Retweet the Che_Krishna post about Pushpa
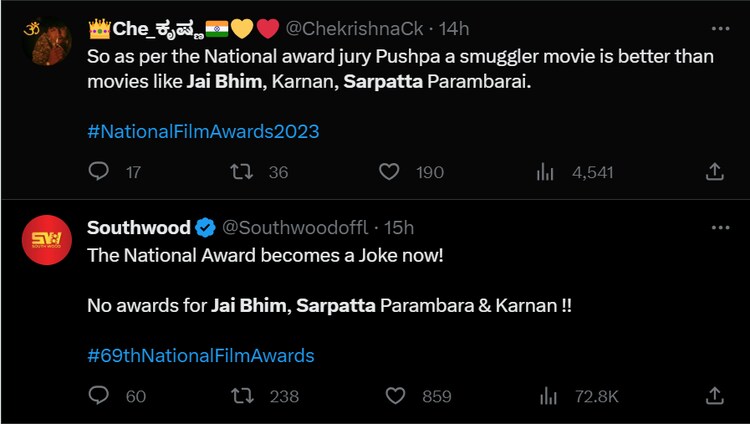Image resolution: width=750 pixels, height=424 pixels. click(x=241, y=172)
